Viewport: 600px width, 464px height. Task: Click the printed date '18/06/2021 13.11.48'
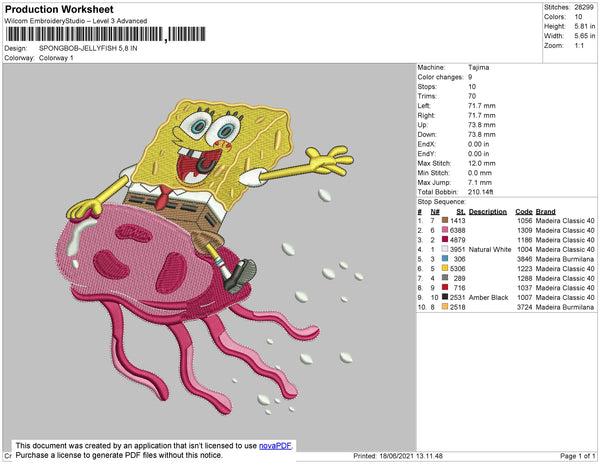[x=411, y=456]
